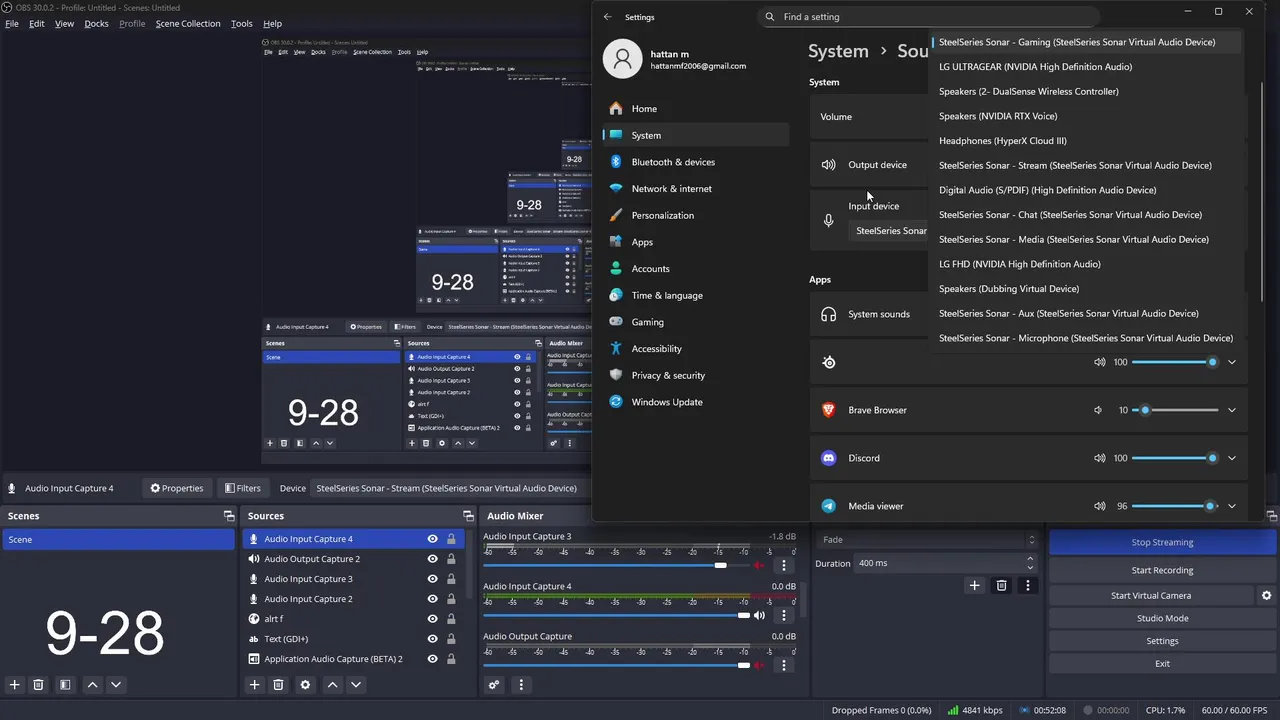Click the Discord app icon in volume mixer

tap(828, 458)
